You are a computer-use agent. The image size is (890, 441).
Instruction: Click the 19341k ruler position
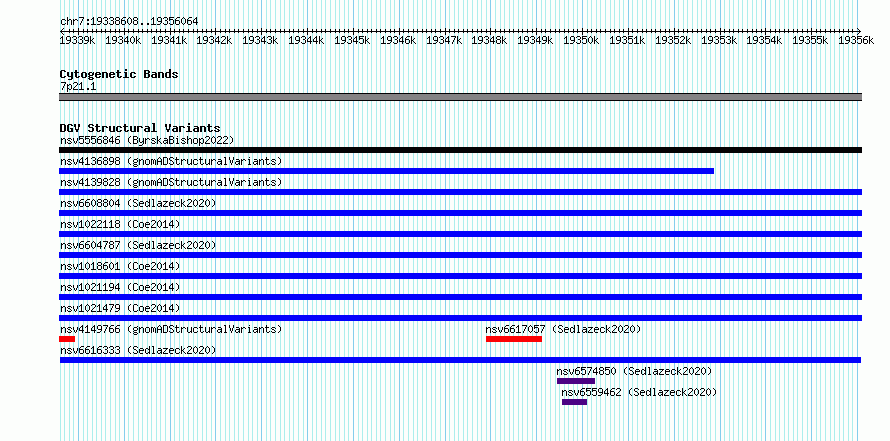point(169,40)
